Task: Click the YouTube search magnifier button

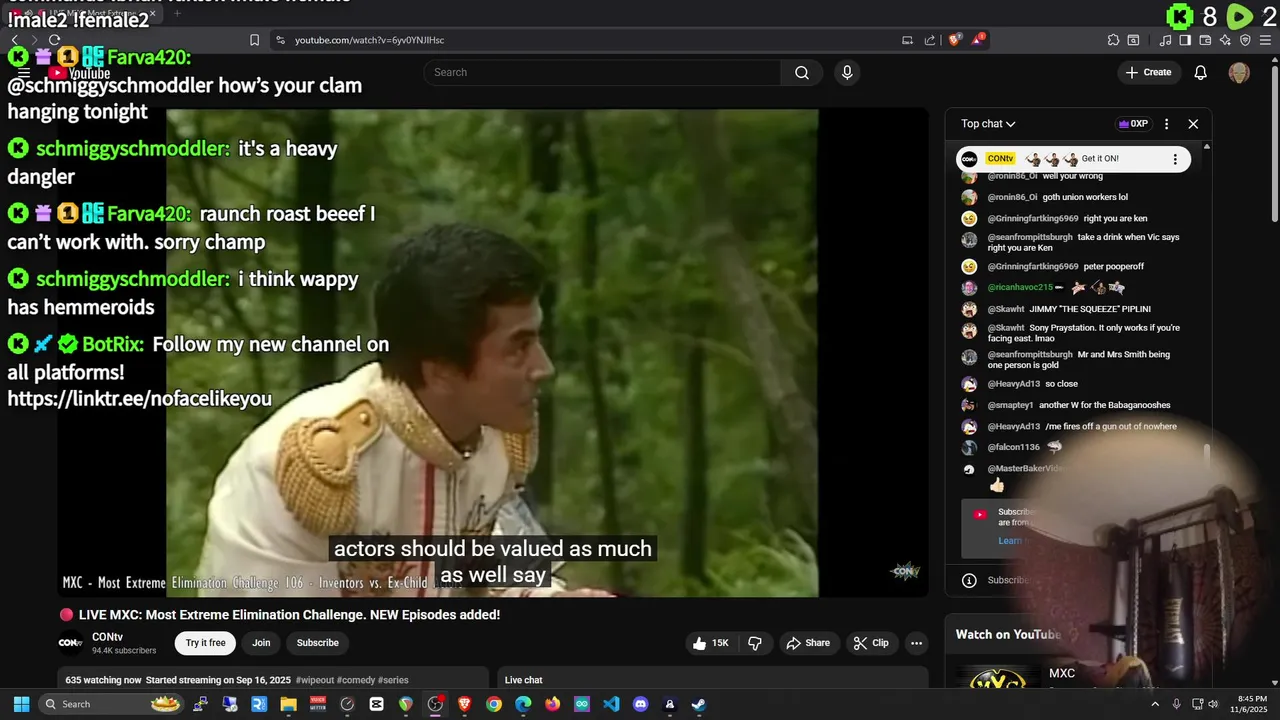Action: tap(801, 72)
